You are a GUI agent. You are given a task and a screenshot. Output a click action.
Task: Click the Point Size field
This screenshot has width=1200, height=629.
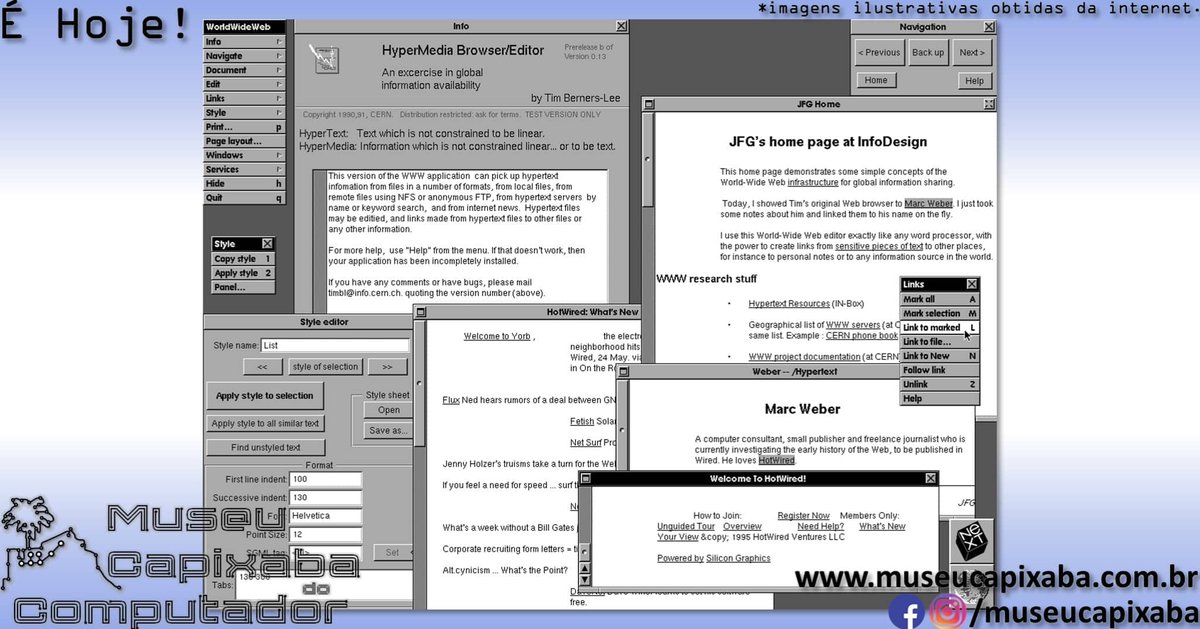(325, 534)
